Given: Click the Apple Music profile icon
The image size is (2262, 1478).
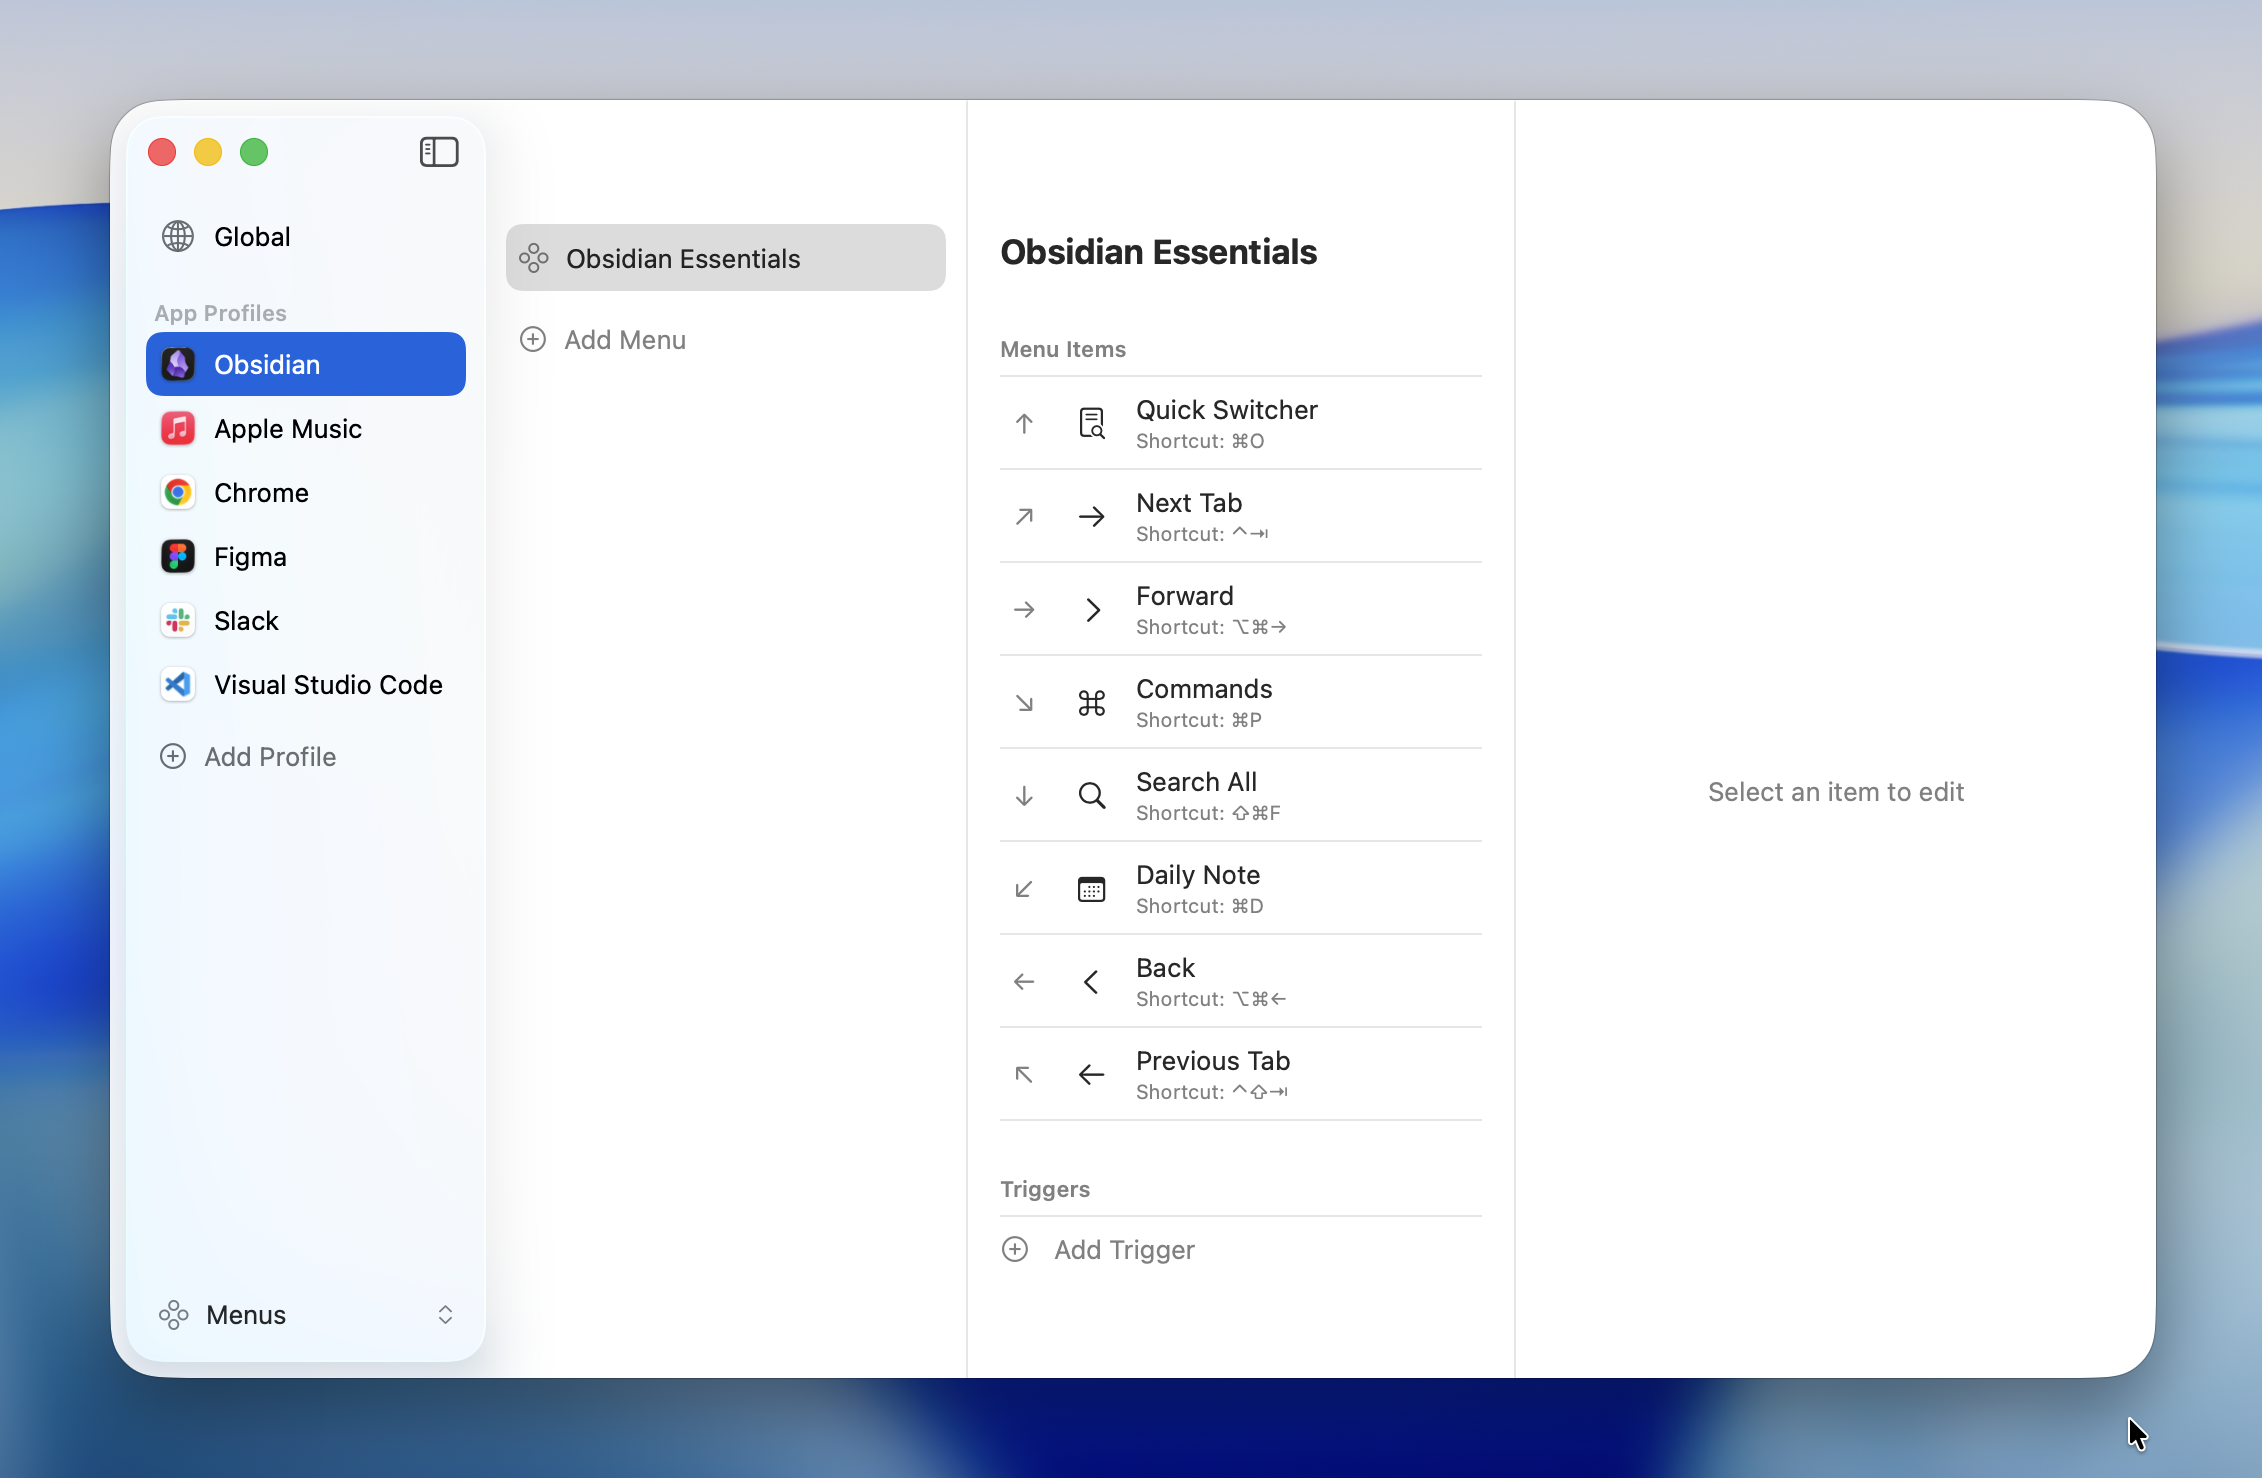Looking at the screenshot, I should tap(177, 428).
